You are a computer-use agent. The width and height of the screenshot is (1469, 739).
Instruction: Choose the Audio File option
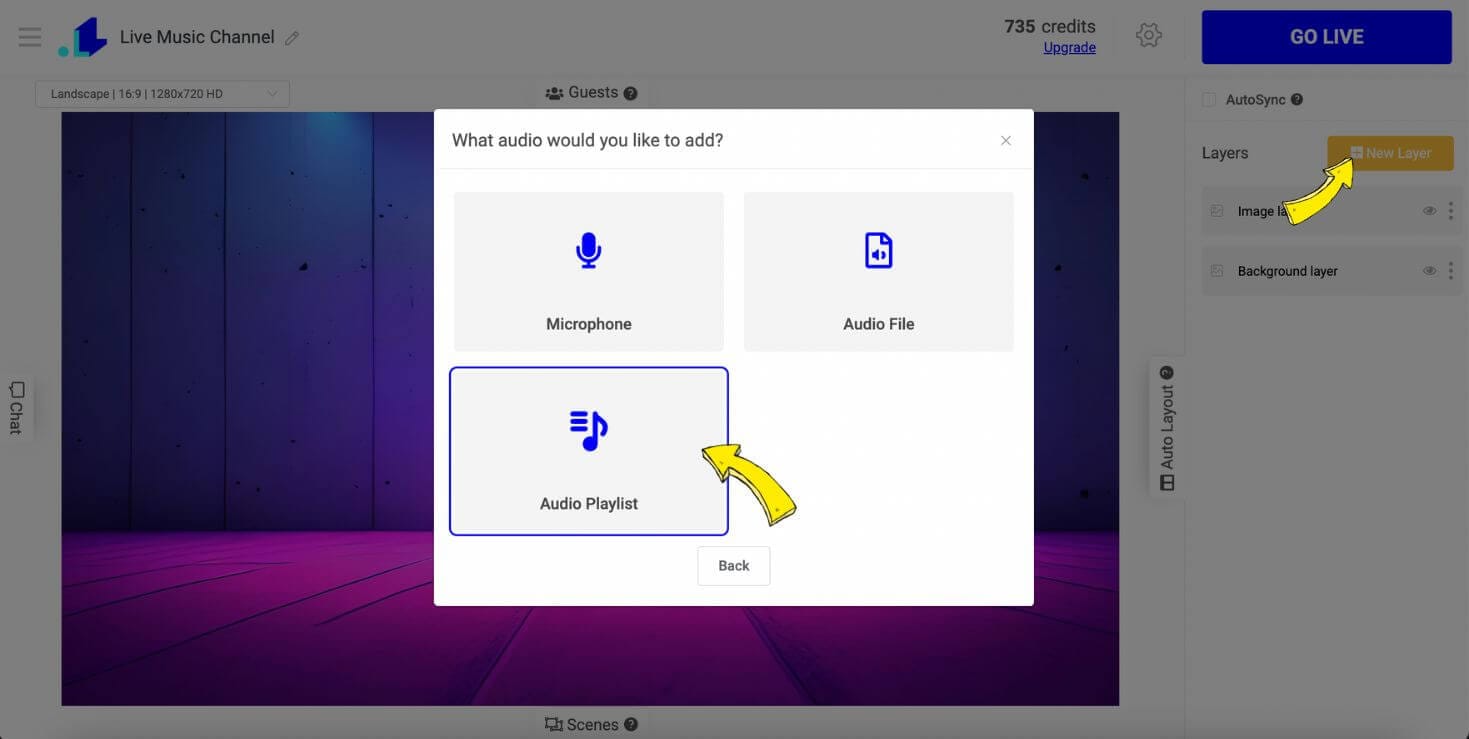879,271
